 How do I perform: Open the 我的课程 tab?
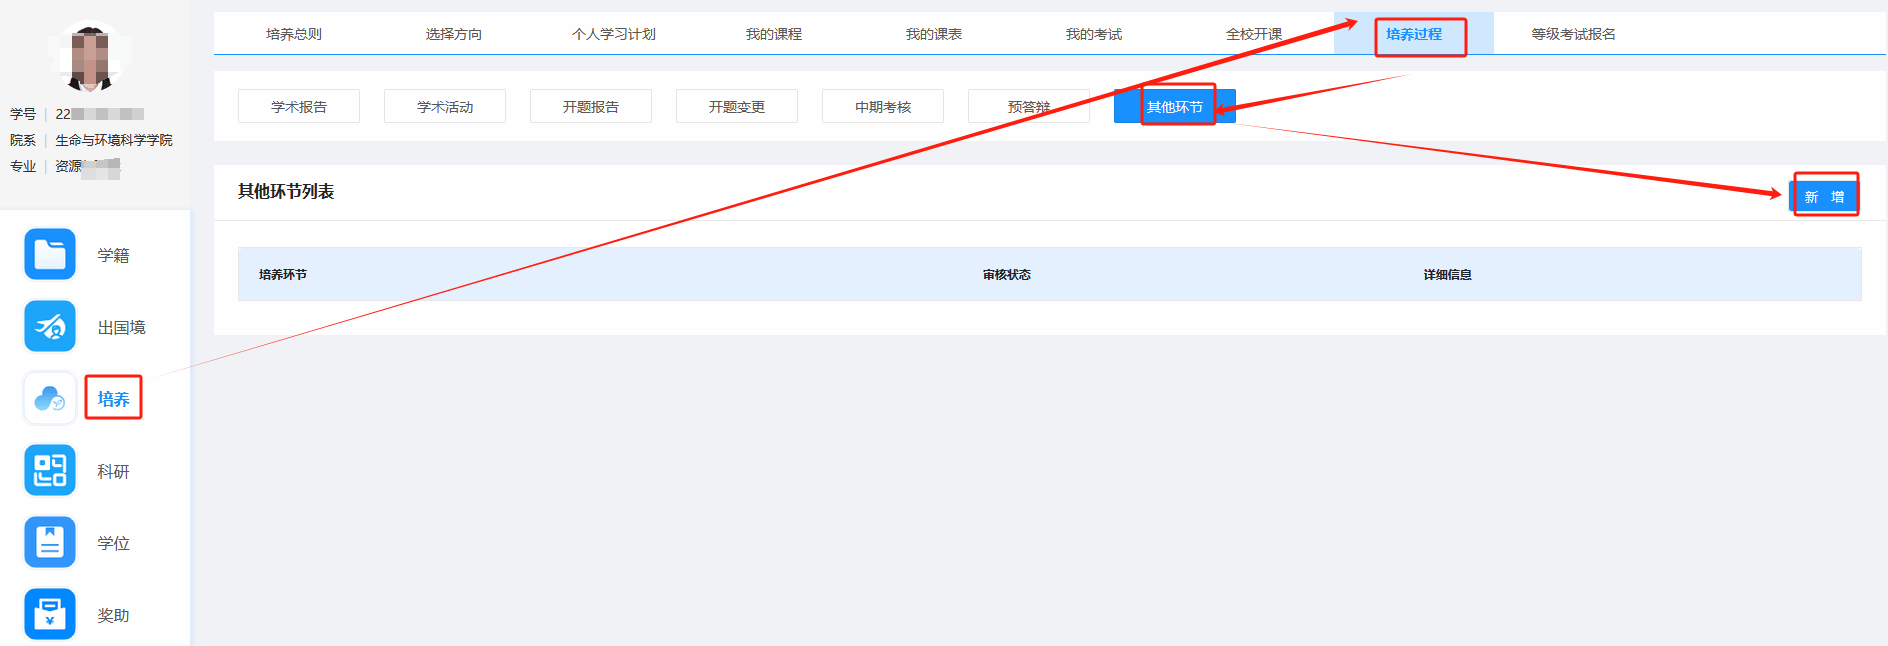click(774, 34)
